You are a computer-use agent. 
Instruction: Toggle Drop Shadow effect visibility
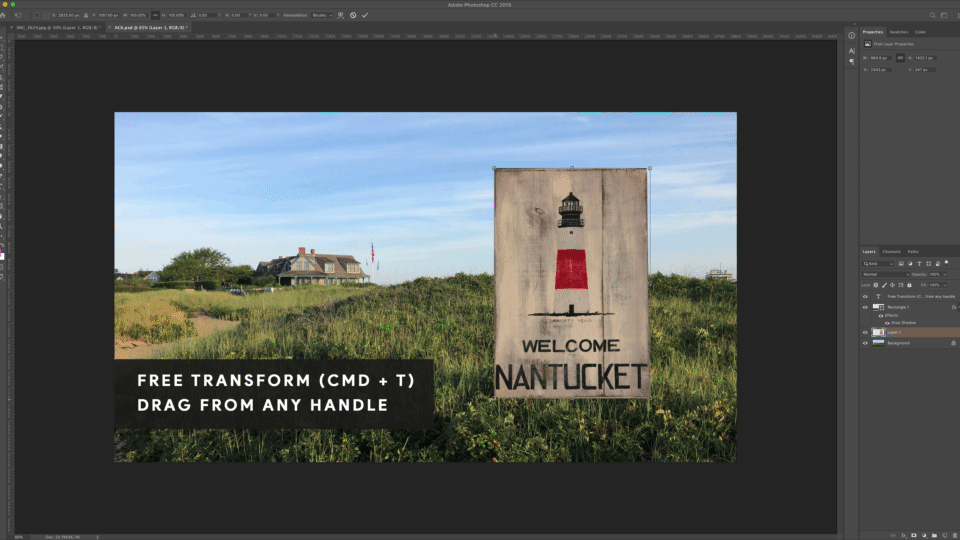(887, 323)
